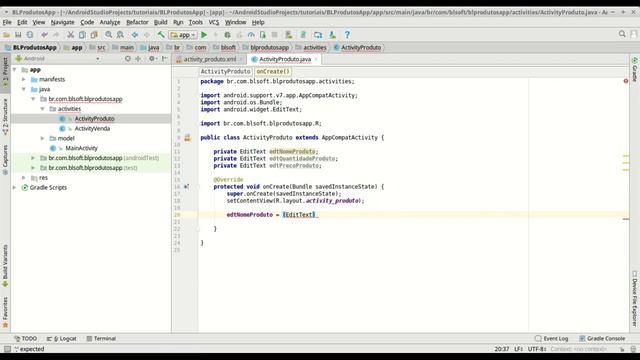Click the Search Everywhere magnifier icon

pyautogui.click(x=622, y=34)
